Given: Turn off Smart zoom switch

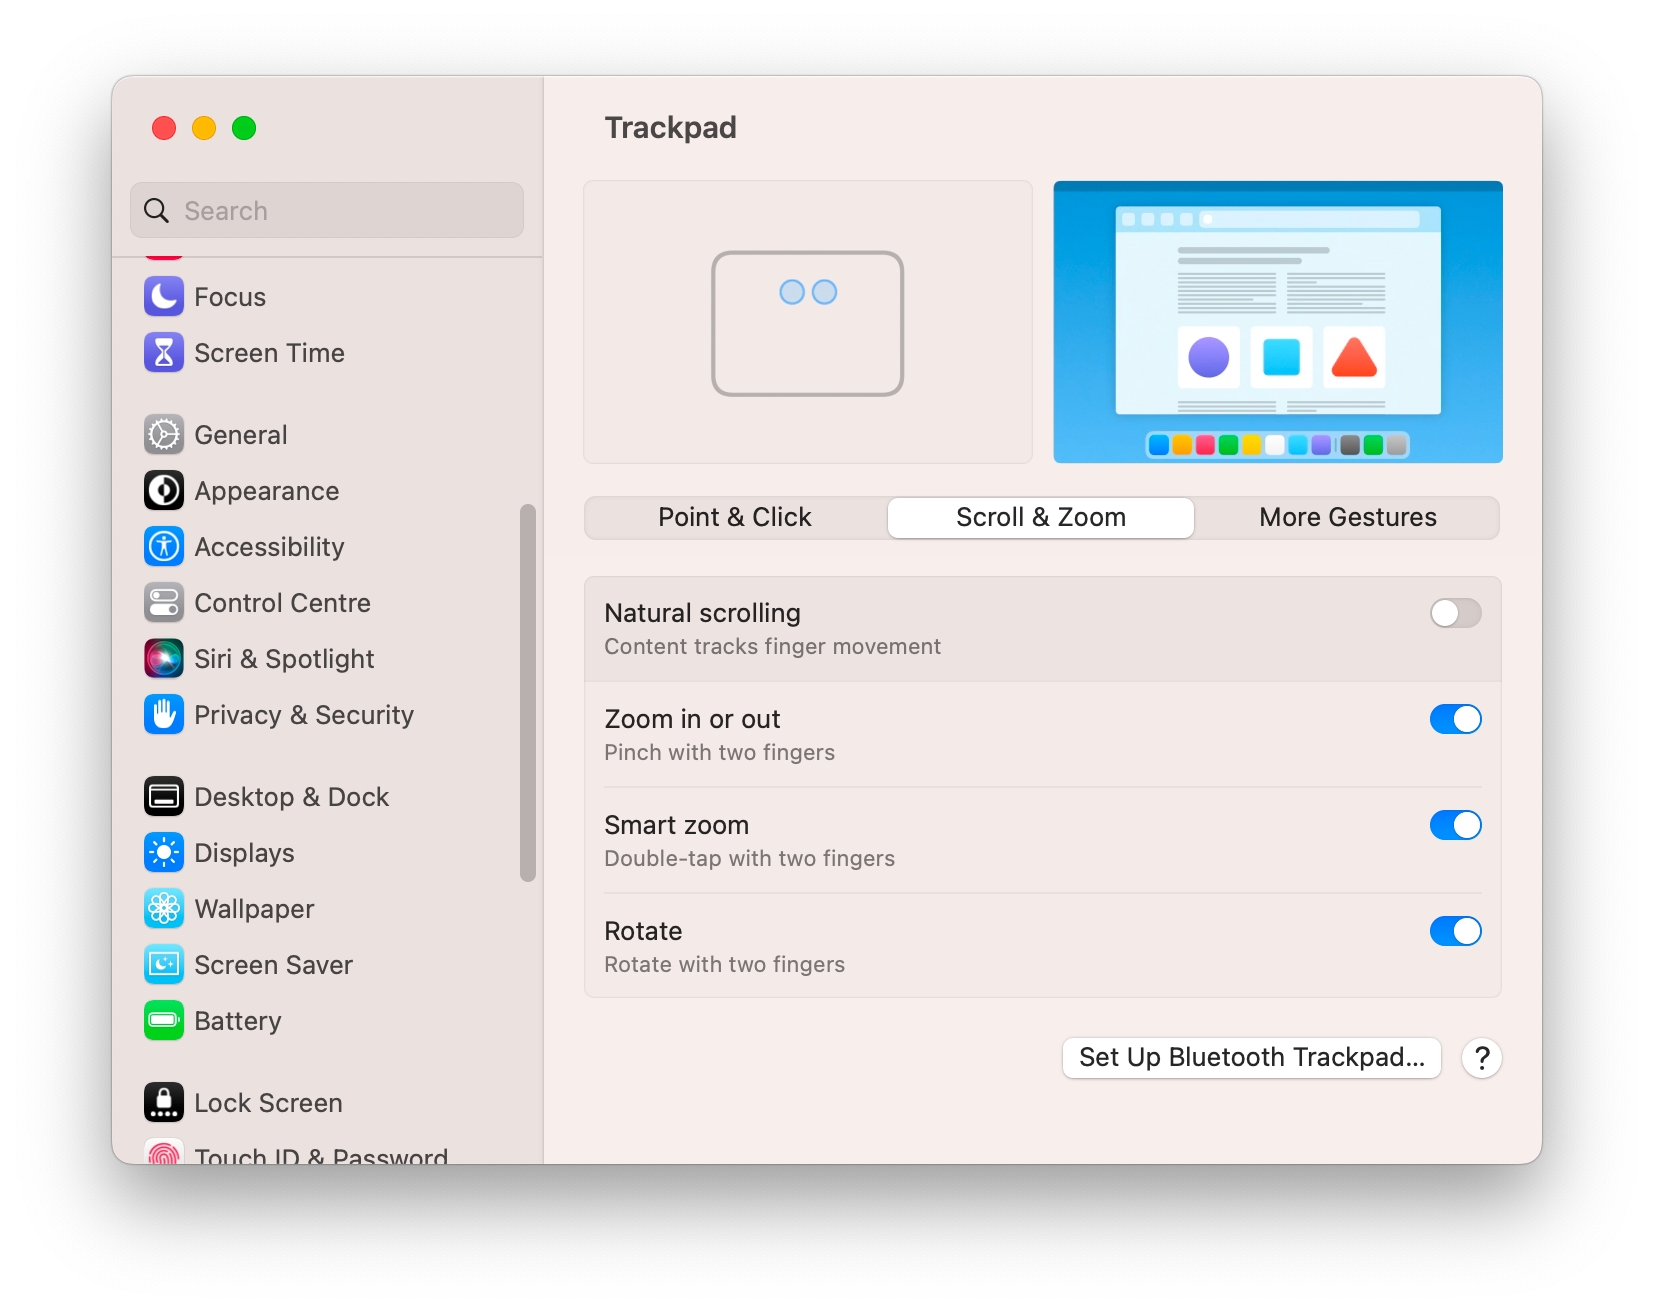Looking at the screenshot, I should 1455,825.
